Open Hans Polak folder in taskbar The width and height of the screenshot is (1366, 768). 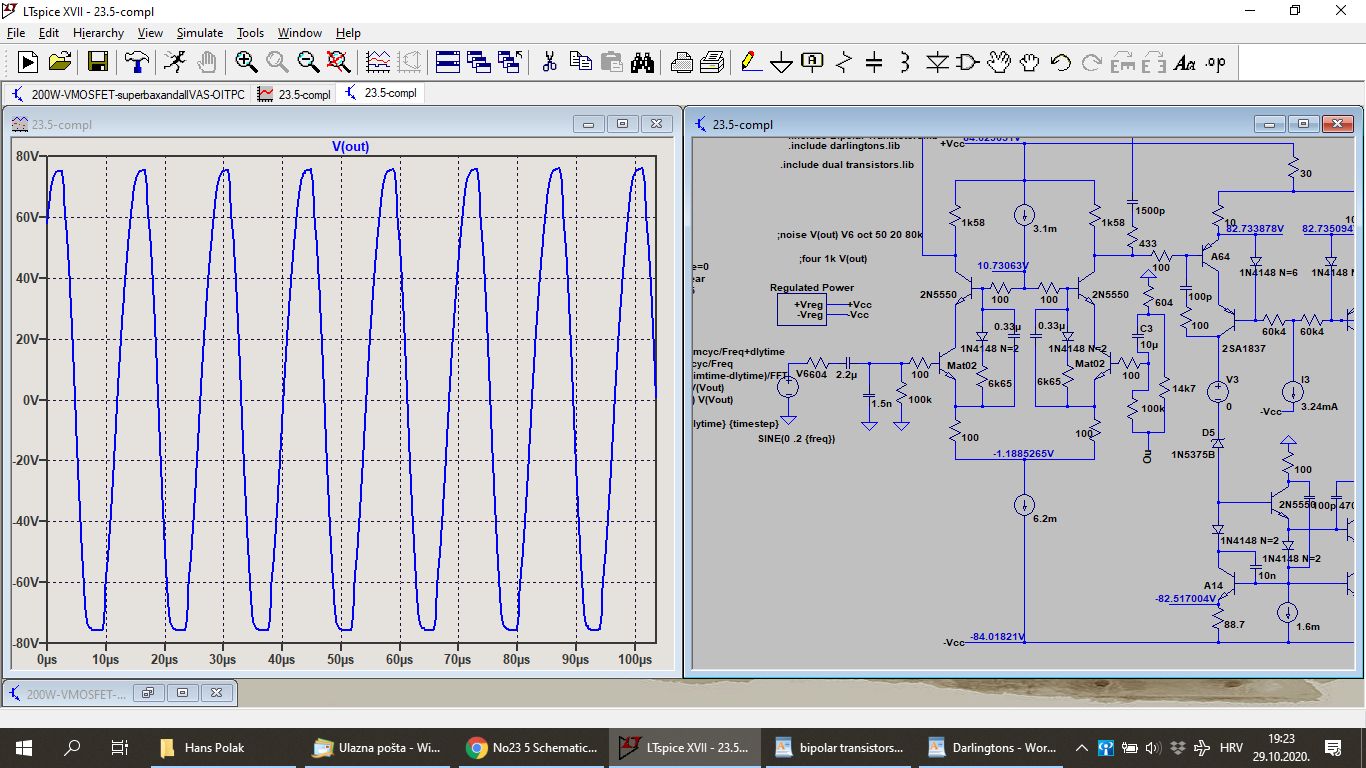(224, 747)
